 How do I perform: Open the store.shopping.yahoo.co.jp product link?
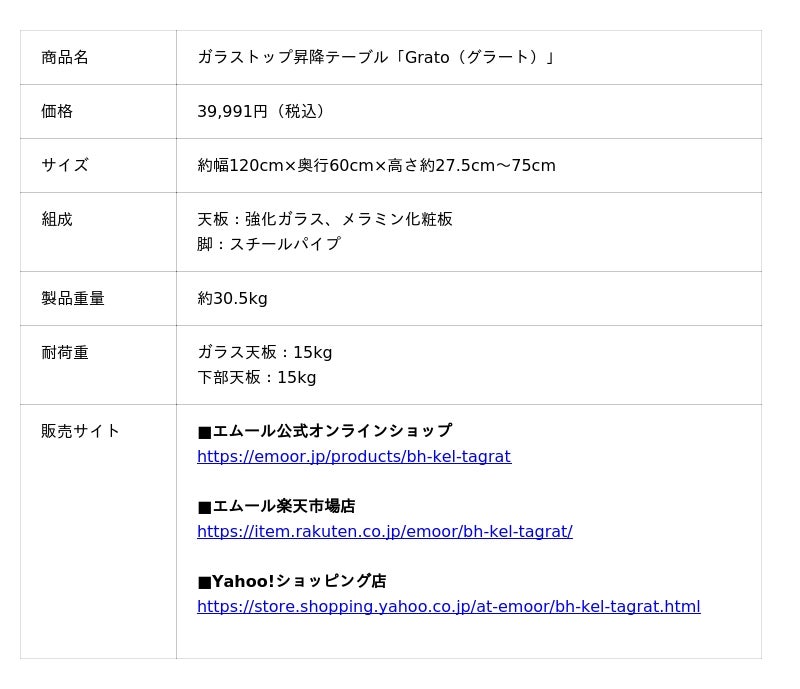448,607
